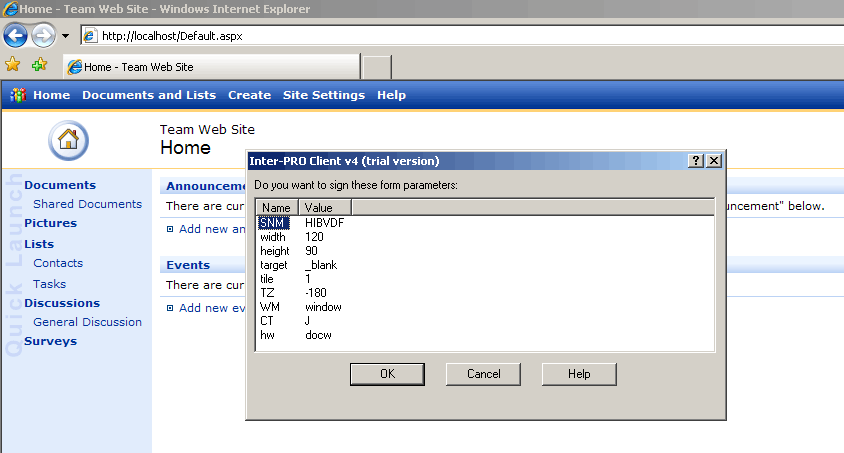Select the CT parameter row
Viewport: 844px width, 453px height.
485,321
